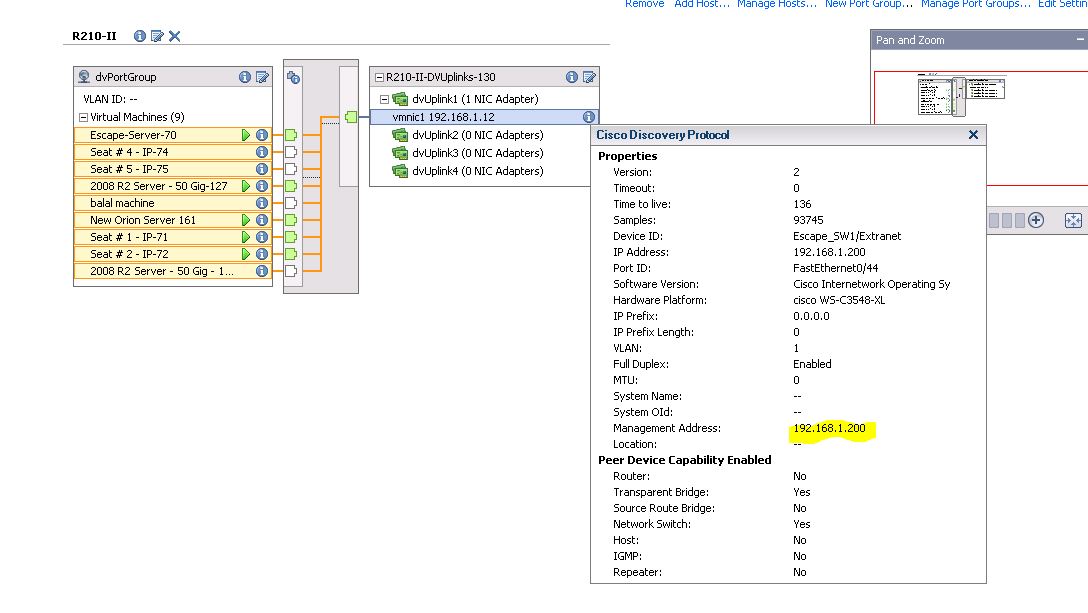The height and width of the screenshot is (613, 1088).
Task: Click the Pan and Zoom overview thumbnail
Action: tap(961, 96)
